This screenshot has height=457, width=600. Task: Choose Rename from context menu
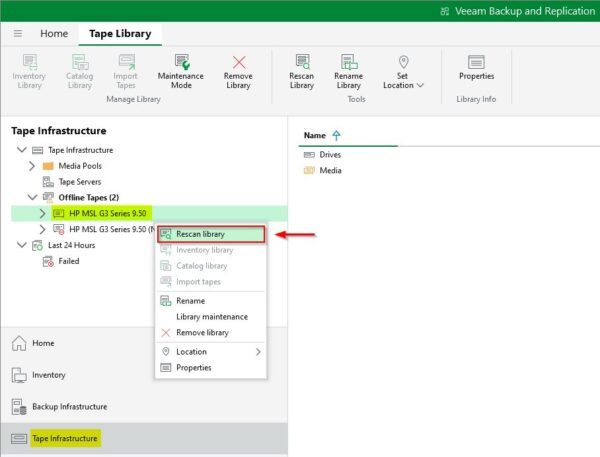pyautogui.click(x=211, y=301)
